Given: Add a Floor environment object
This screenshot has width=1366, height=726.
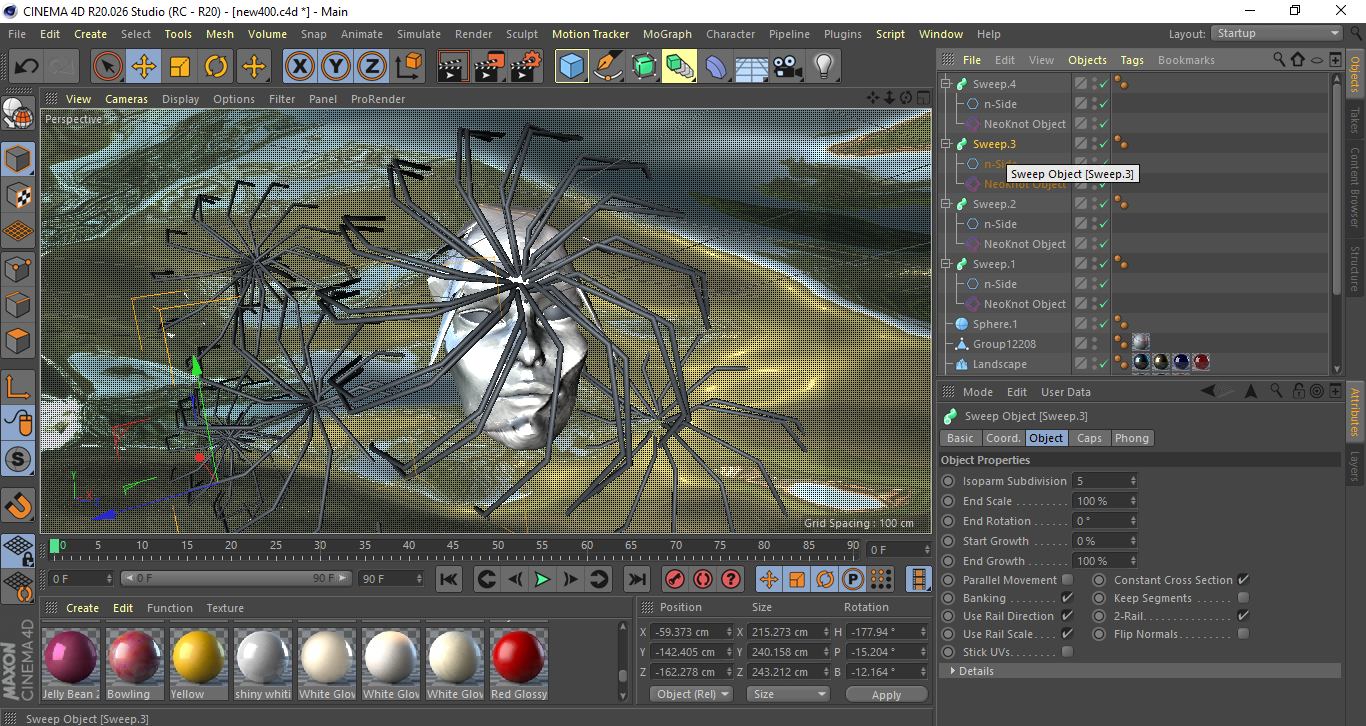Looking at the screenshot, I should (751, 67).
